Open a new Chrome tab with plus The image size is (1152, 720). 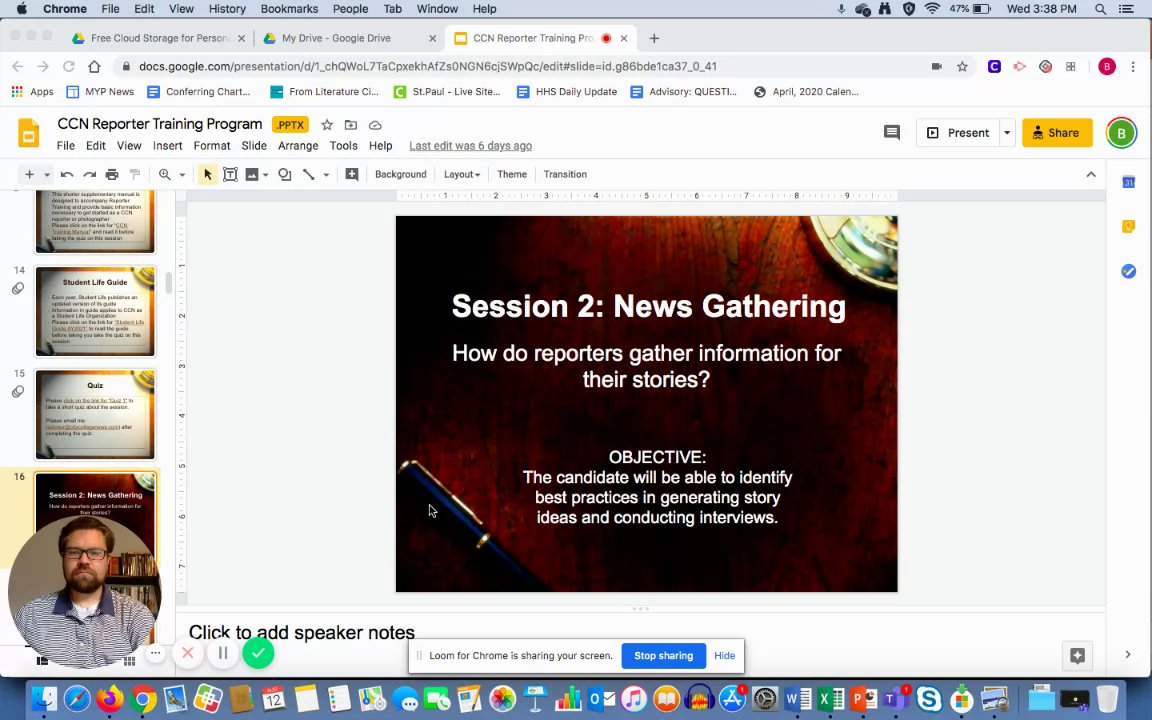[x=654, y=38]
